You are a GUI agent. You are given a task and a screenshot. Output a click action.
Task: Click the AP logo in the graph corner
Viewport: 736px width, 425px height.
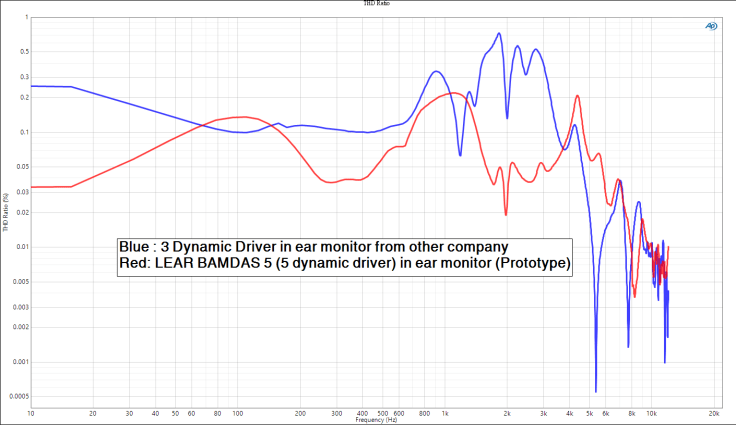click(x=711, y=25)
